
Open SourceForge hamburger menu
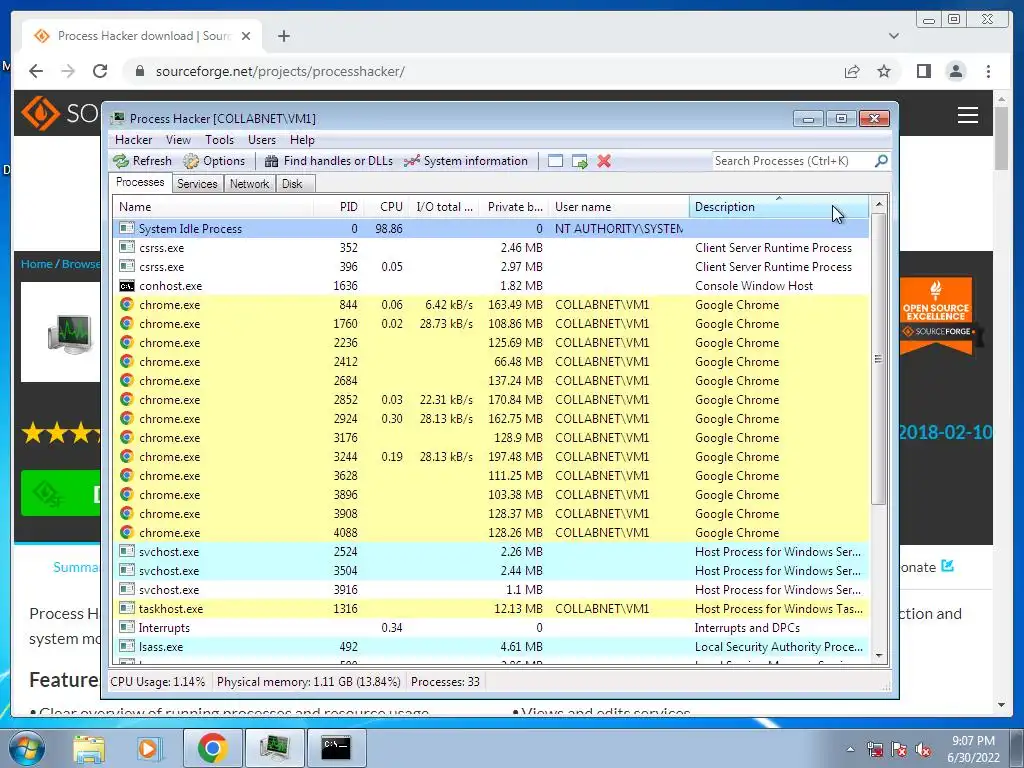tap(968, 115)
